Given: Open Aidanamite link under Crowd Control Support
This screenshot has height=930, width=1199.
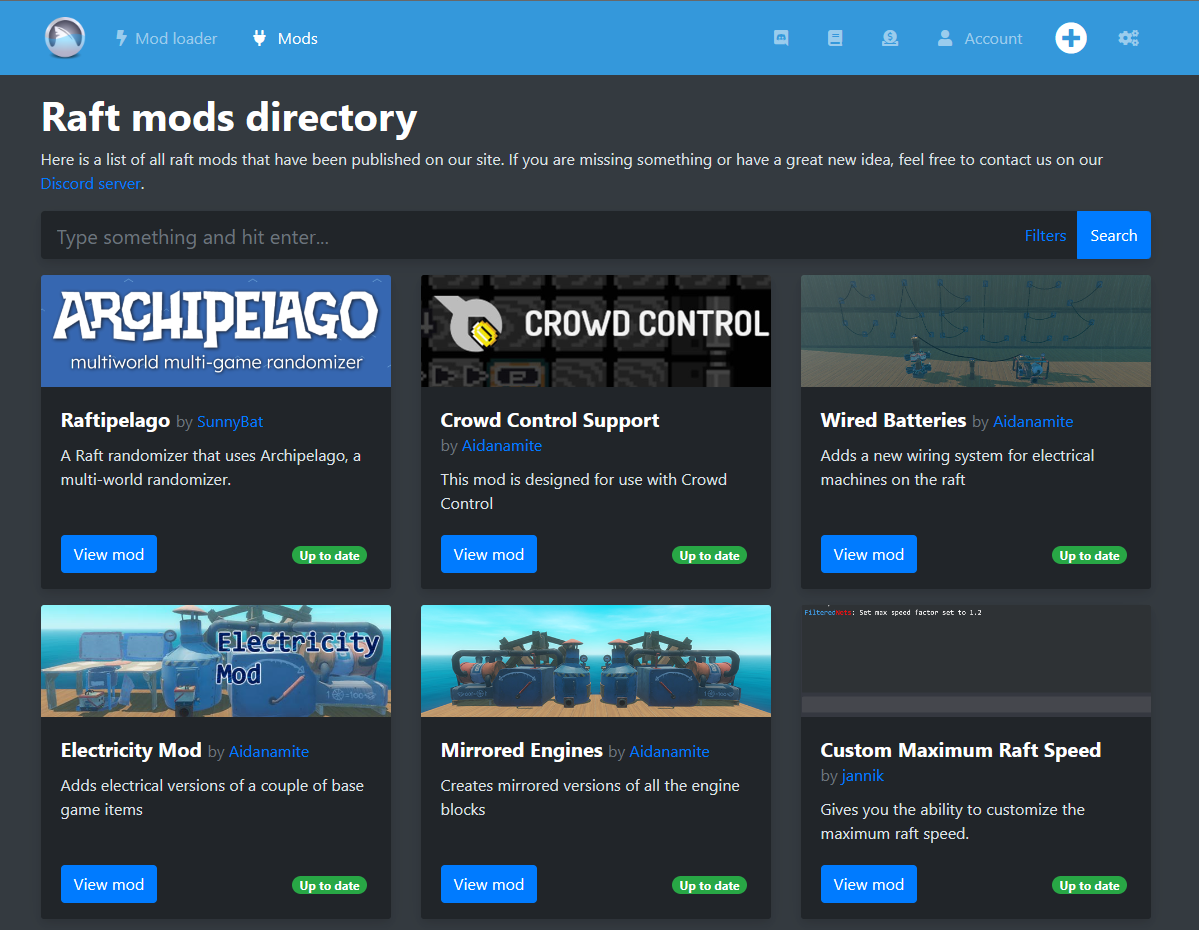Looking at the screenshot, I should click(502, 446).
